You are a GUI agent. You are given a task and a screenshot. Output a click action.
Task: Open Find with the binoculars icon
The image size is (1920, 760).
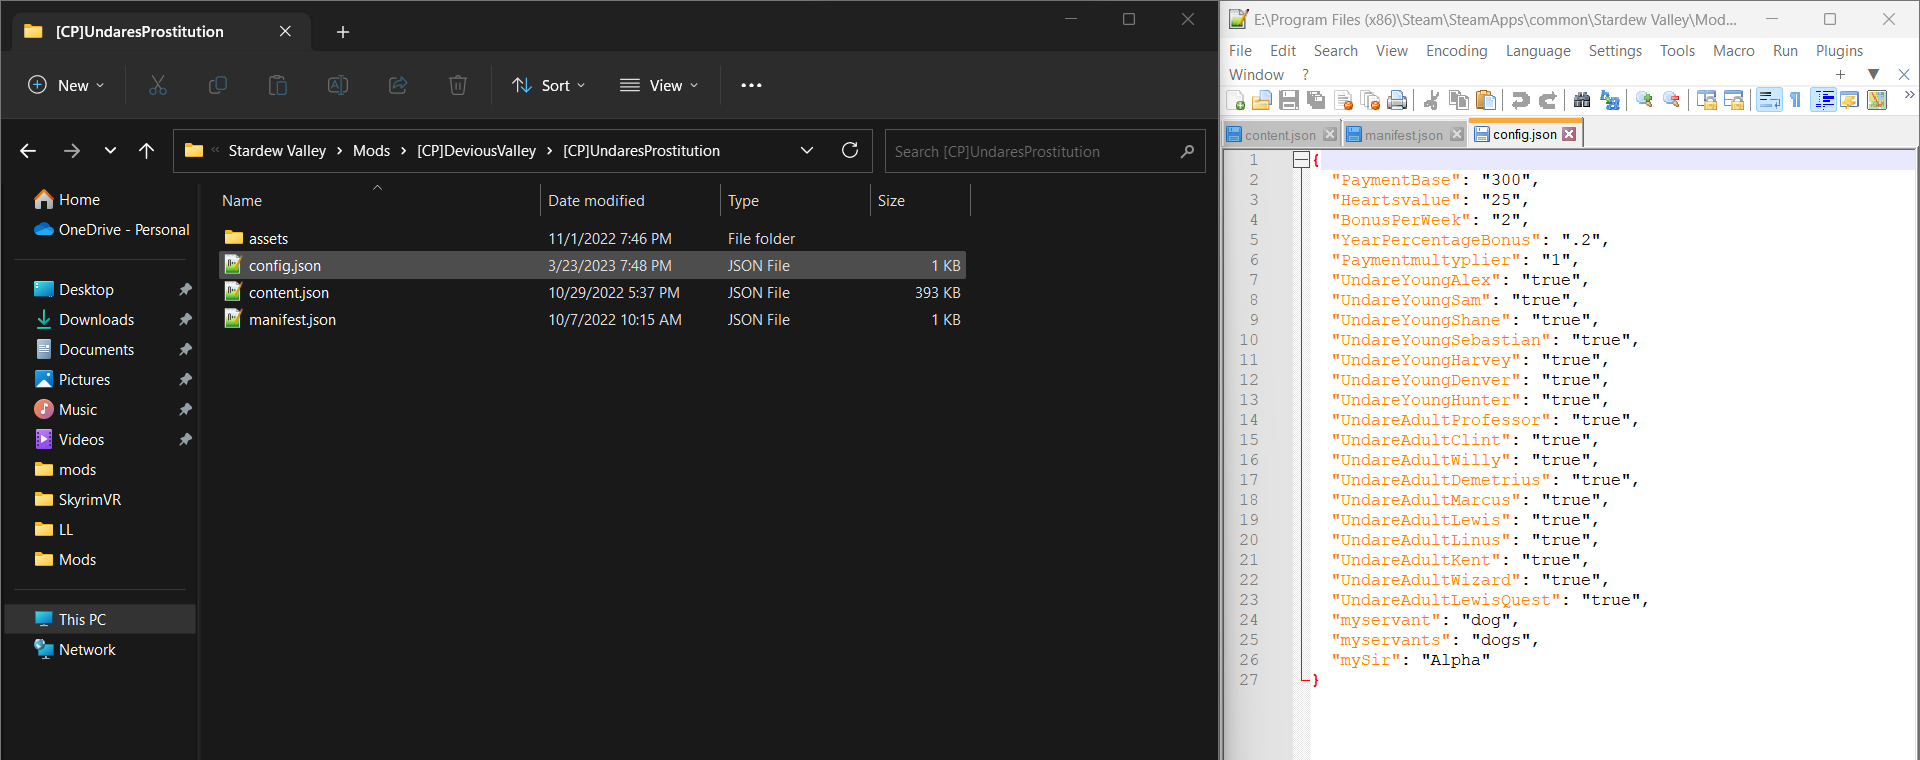[1582, 100]
